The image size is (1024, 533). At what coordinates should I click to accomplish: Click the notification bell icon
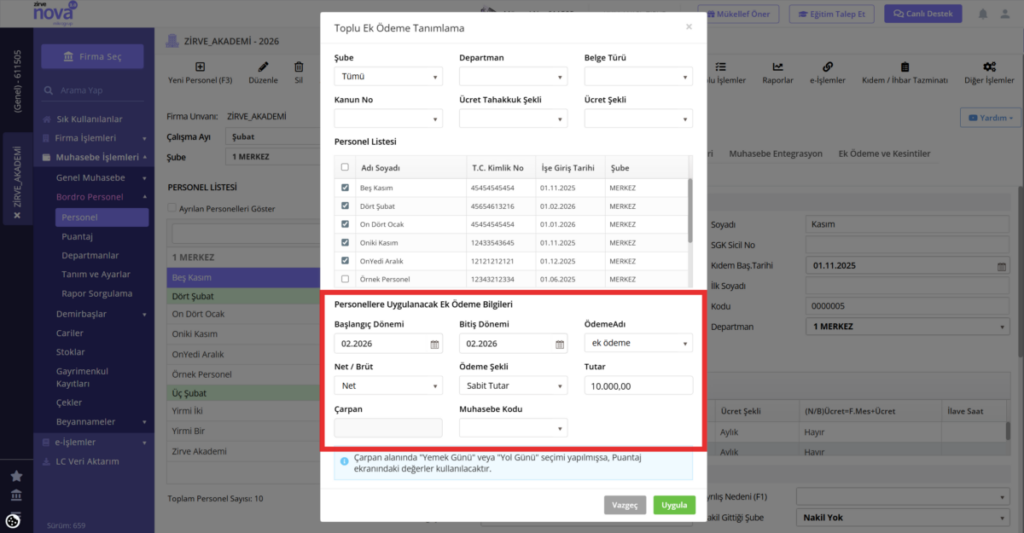pyautogui.click(x=983, y=14)
